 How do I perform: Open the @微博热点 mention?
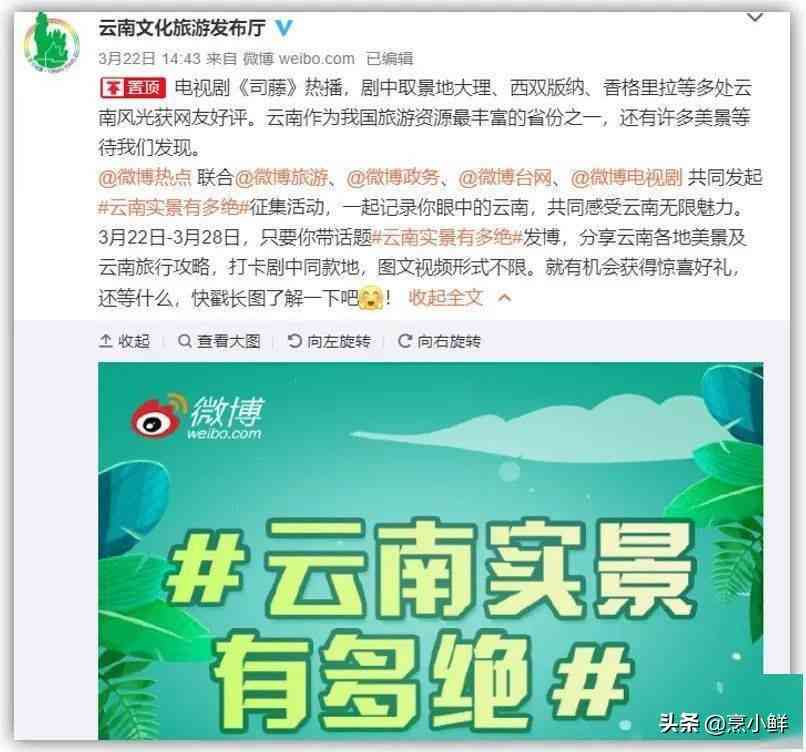point(144,178)
